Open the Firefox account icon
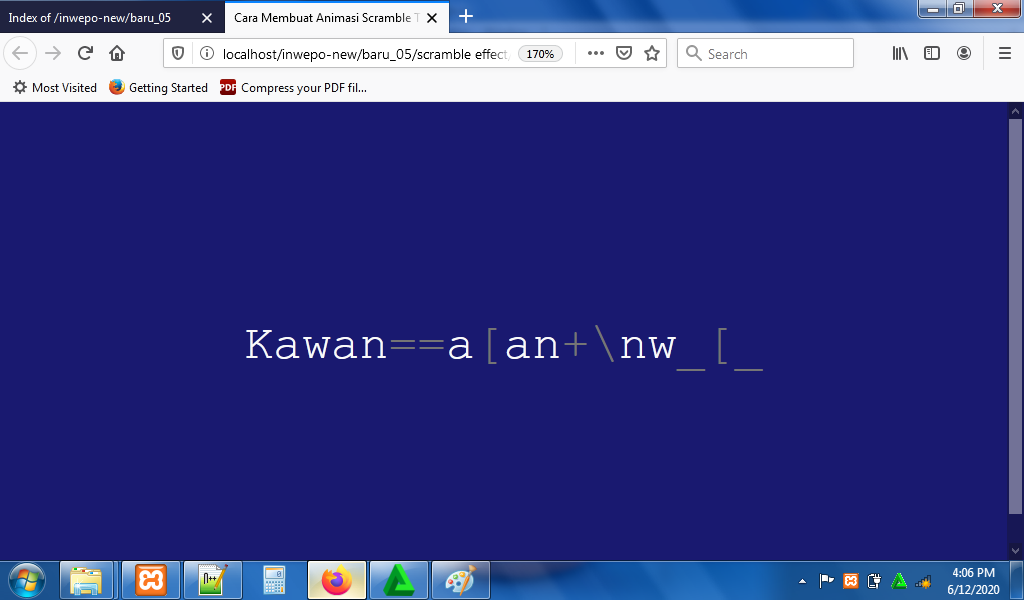The image size is (1024, 600). [x=964, y=54]
